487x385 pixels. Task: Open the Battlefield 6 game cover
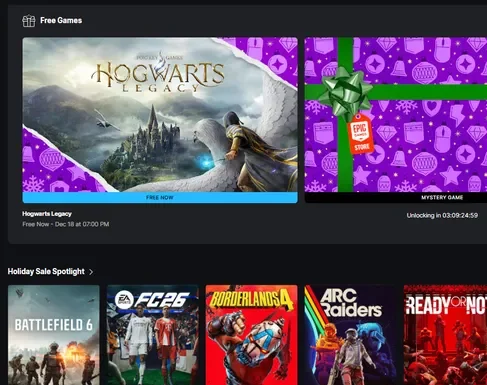point(54,335)
